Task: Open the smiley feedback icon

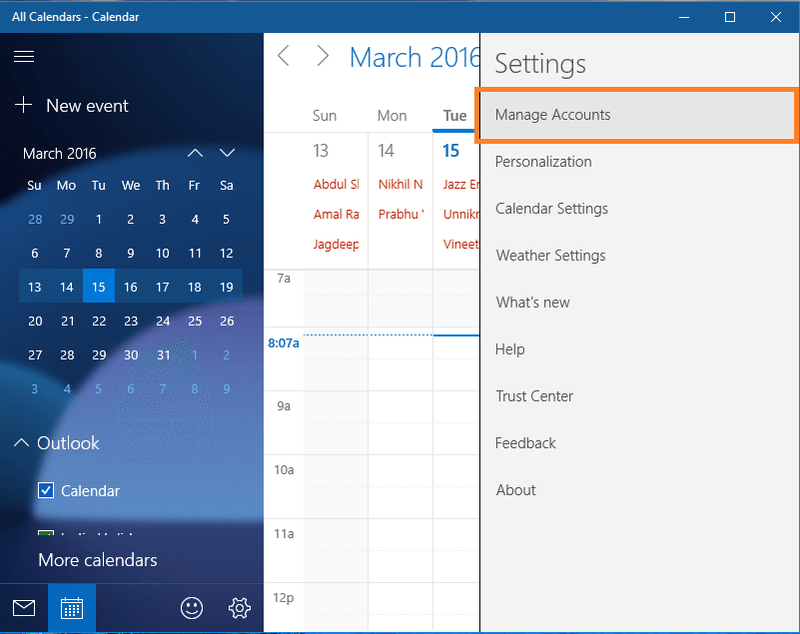Action: coord(192,608)
